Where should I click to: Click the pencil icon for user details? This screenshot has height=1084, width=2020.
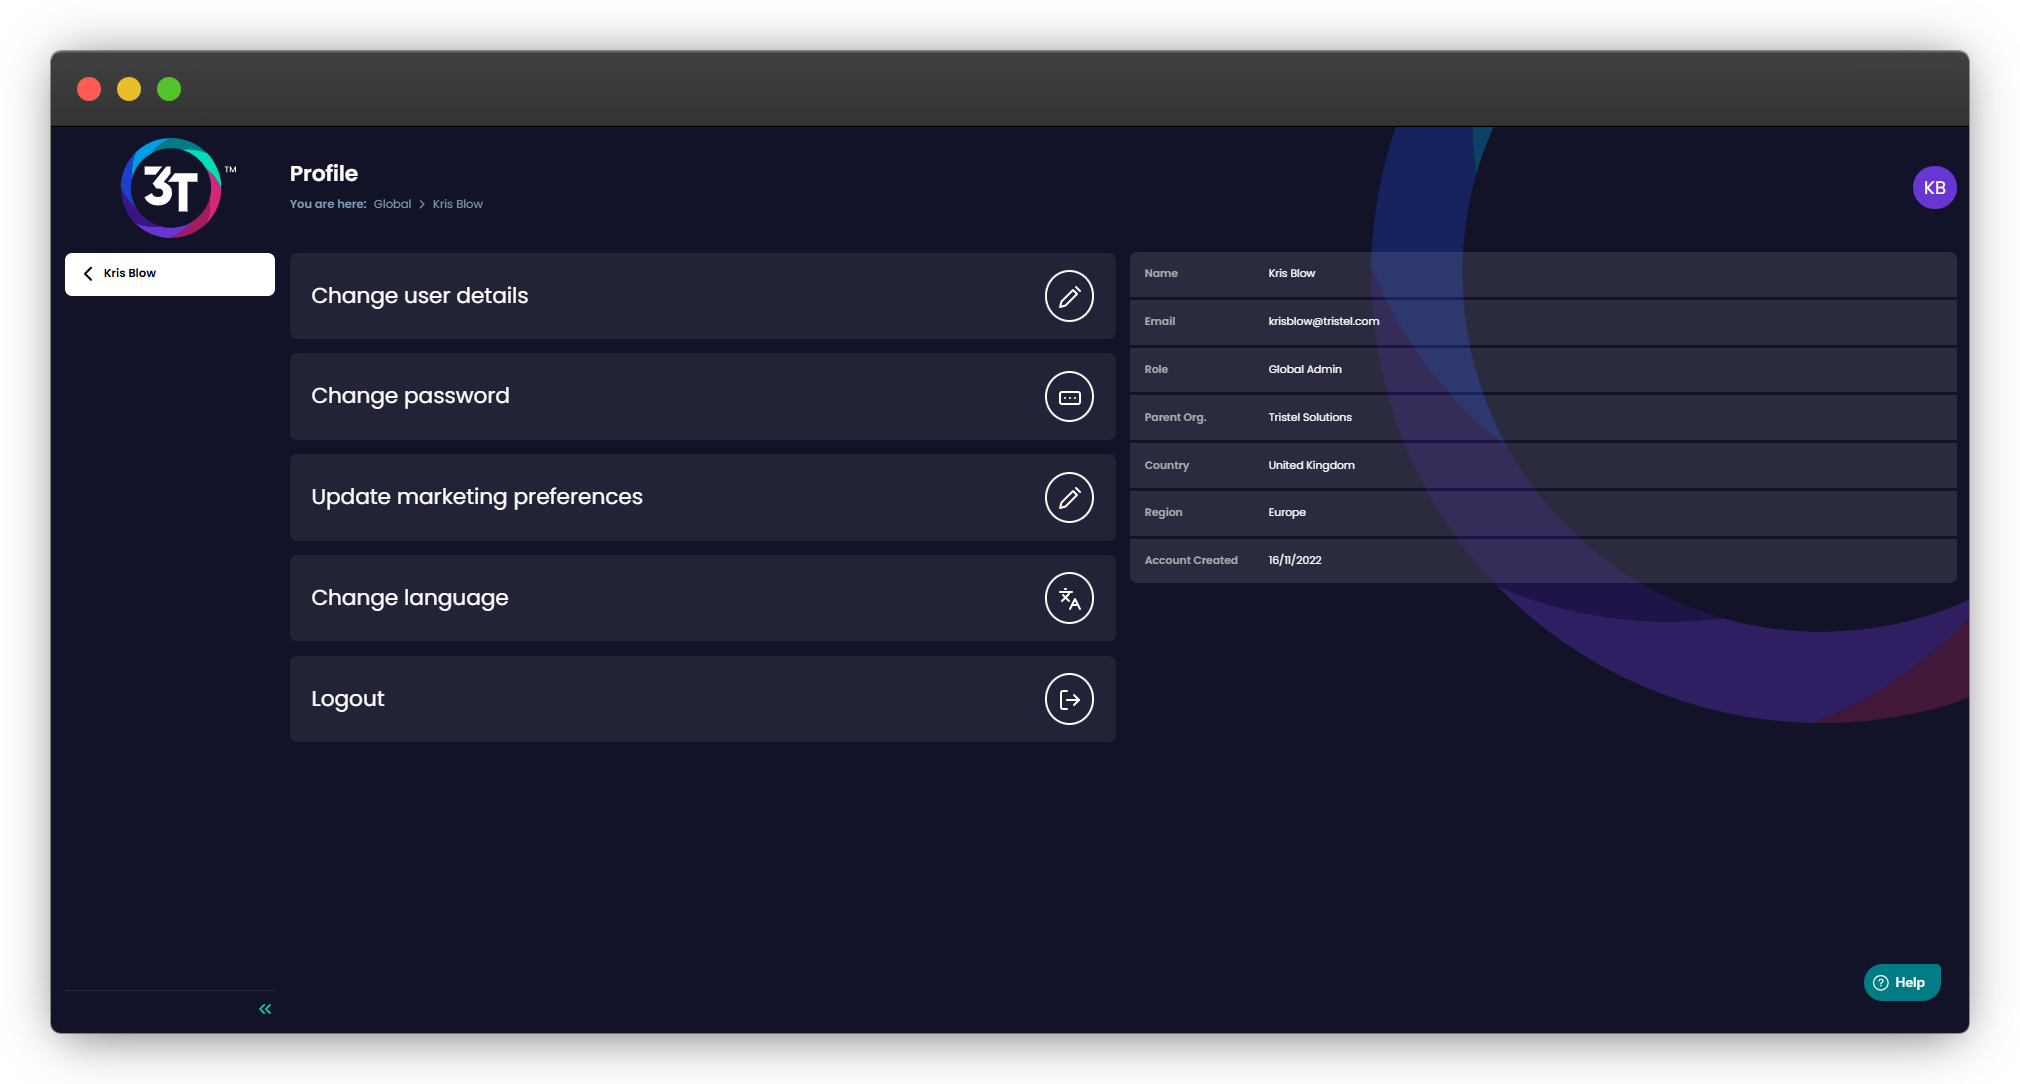tap(1069, 296)
